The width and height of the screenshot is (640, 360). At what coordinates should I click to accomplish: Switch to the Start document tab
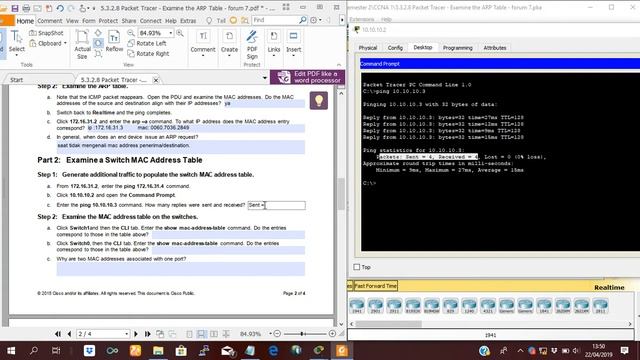[16, 80]
